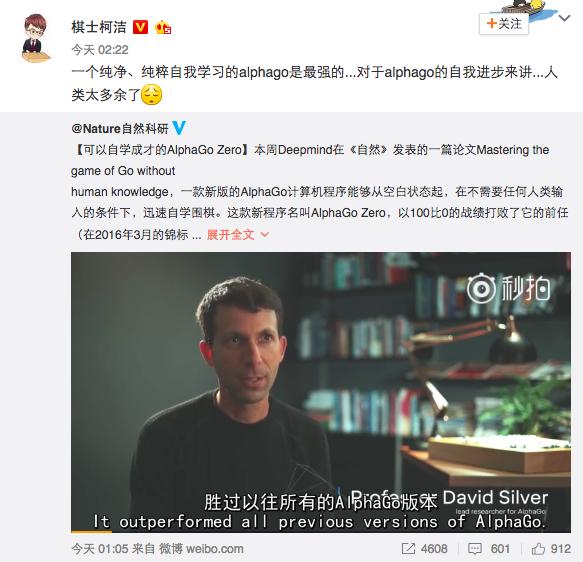Screen dimensions: 583x562
Task: Click the crown membership badge icon
Action: point(163,28)
